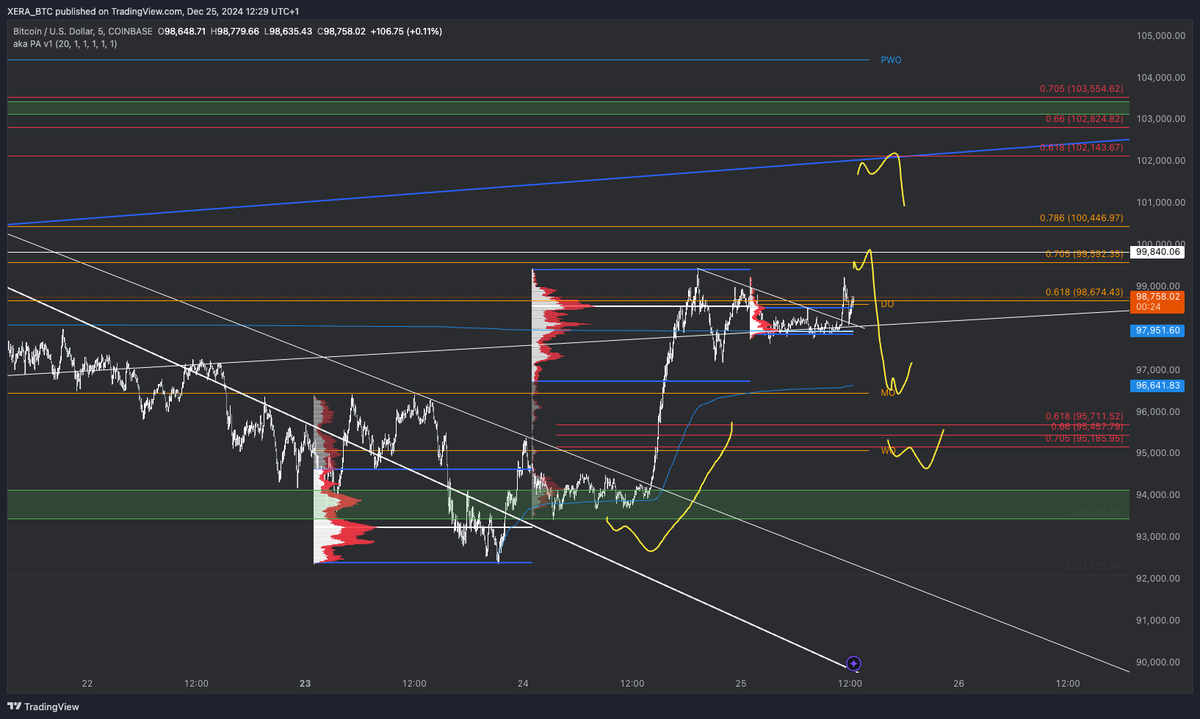Viewport: 1200px width, 719px height.
Task: Select the DO line label
Action: click(x=886, y=303)
